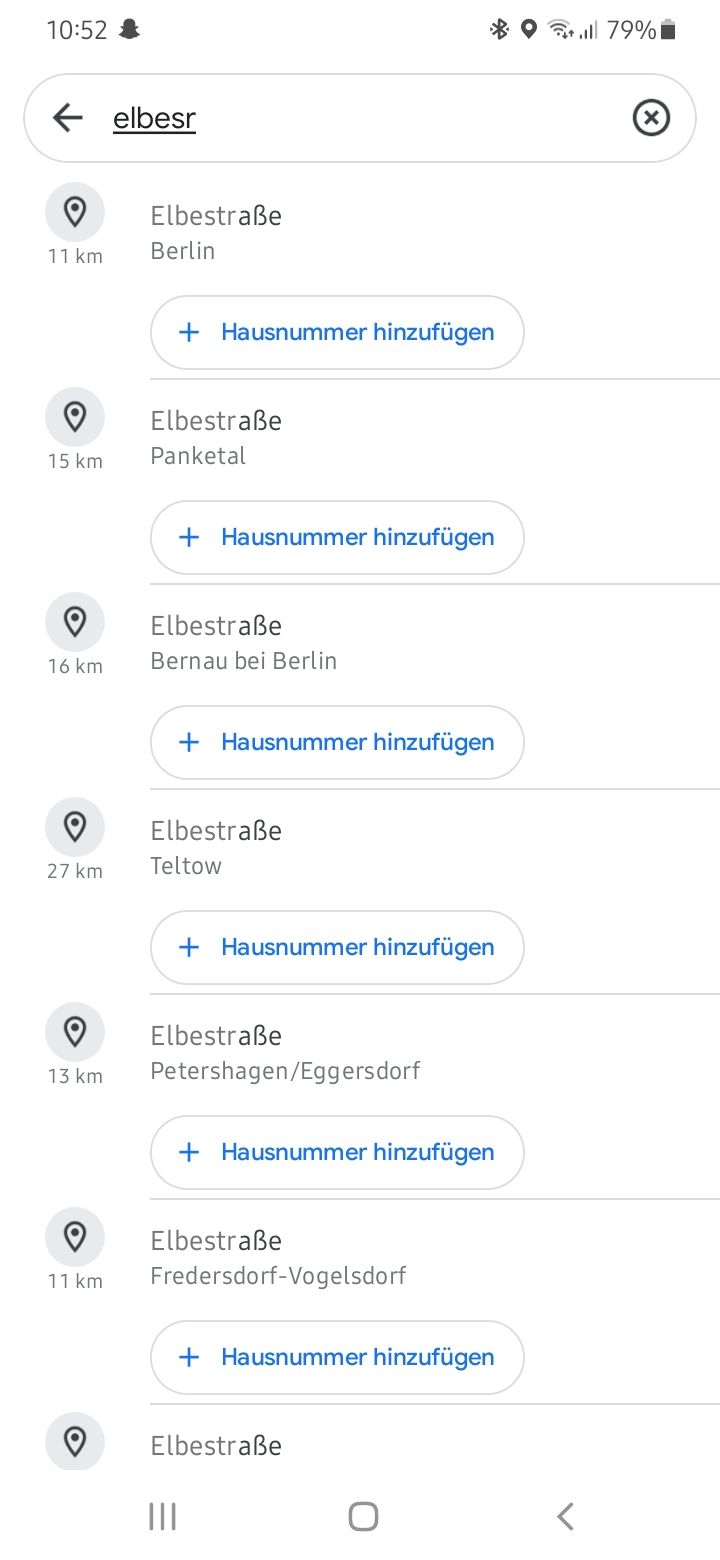Tap 'Hausnummer hinzufügen' under Teltow
Viewport: 720px width, 1560px height.
click(337, 947)
